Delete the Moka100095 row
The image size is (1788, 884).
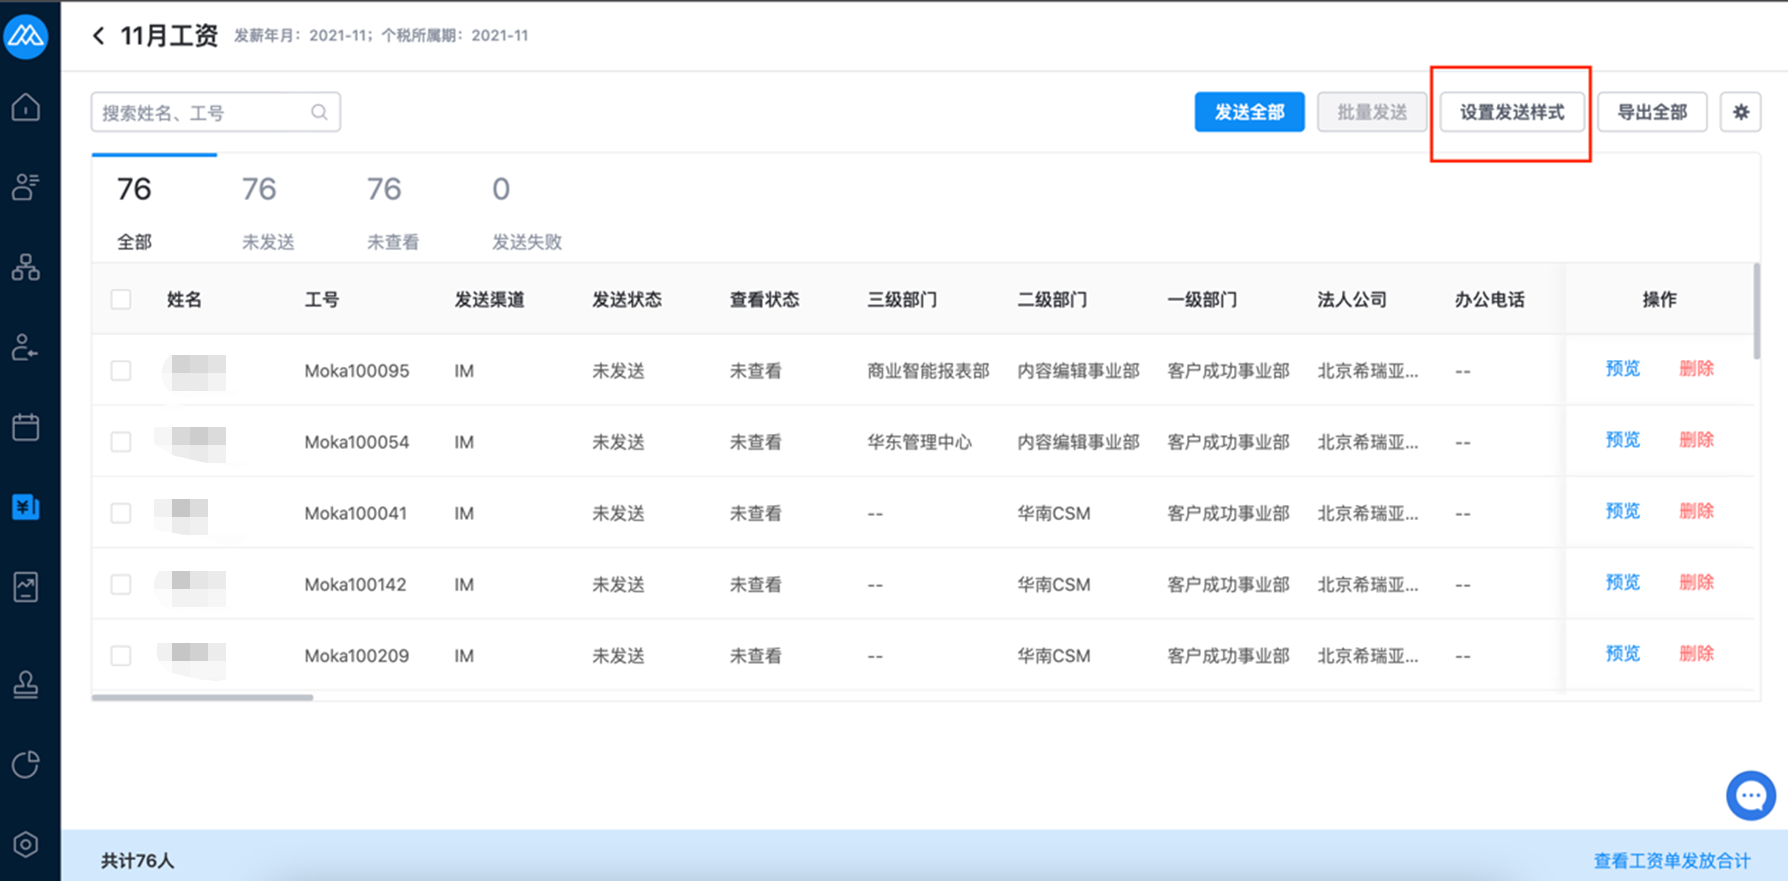pos(1696,369)
